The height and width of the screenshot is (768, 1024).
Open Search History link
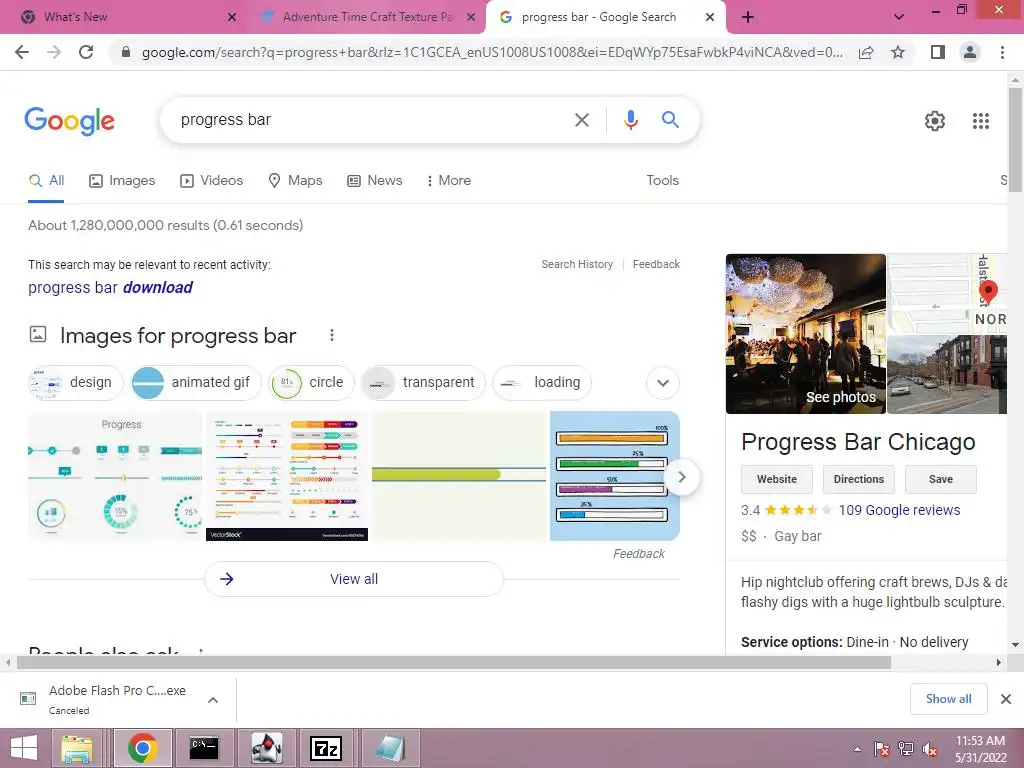[577, 264]
